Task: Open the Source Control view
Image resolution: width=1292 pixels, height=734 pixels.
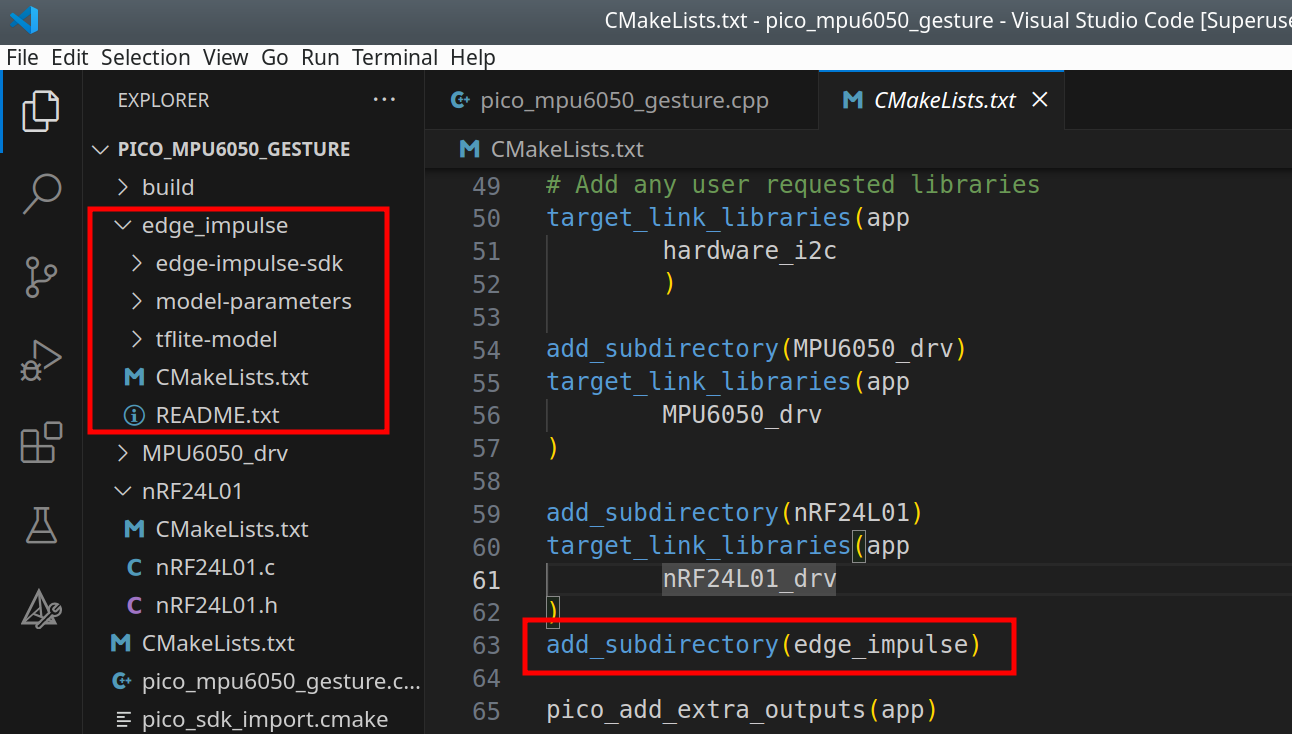Action: pyautogui.click(x=41, y=277)
